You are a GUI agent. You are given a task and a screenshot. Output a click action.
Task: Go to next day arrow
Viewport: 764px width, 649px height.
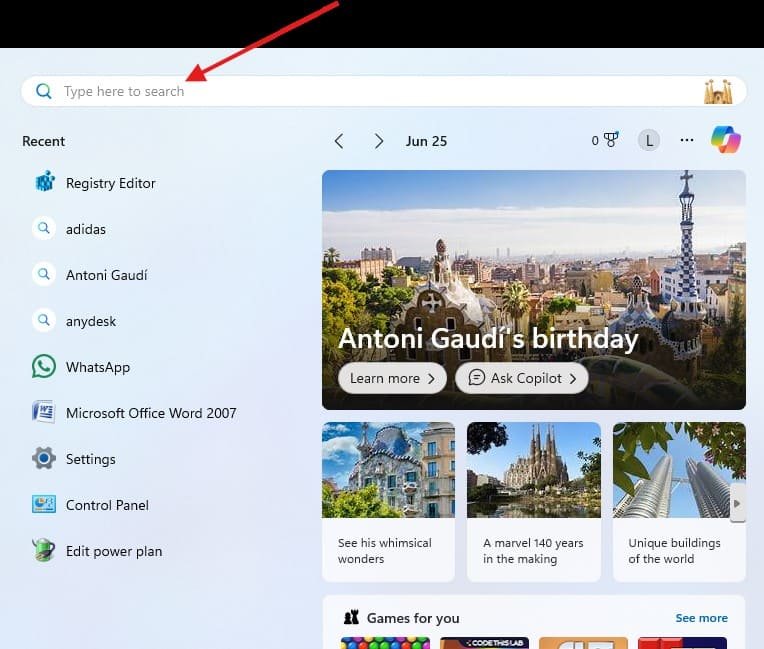tap(379, 141)
